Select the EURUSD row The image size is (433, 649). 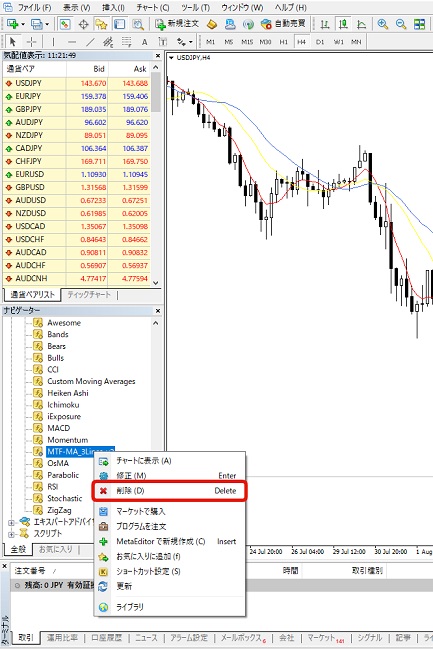(x=76, y=174)
